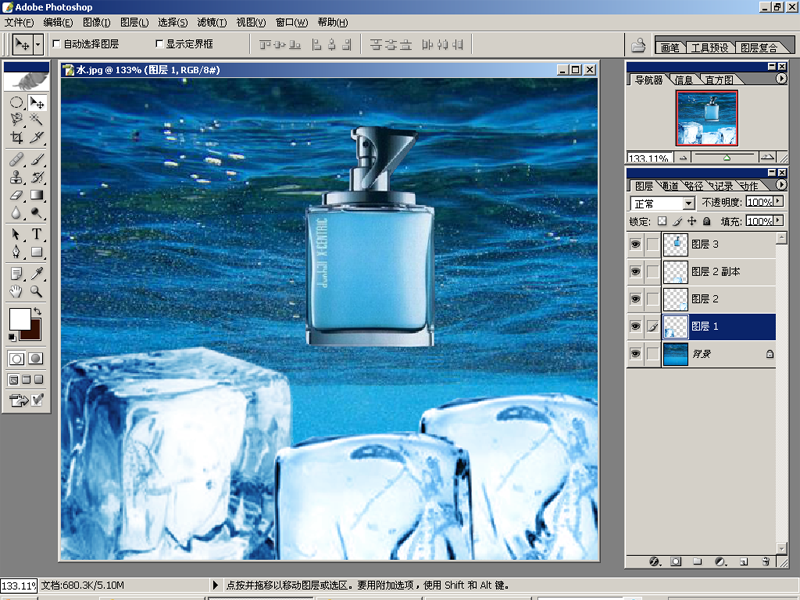
Task: Open the 不透明度 opacity slider arrow
Action: (778, 202)
